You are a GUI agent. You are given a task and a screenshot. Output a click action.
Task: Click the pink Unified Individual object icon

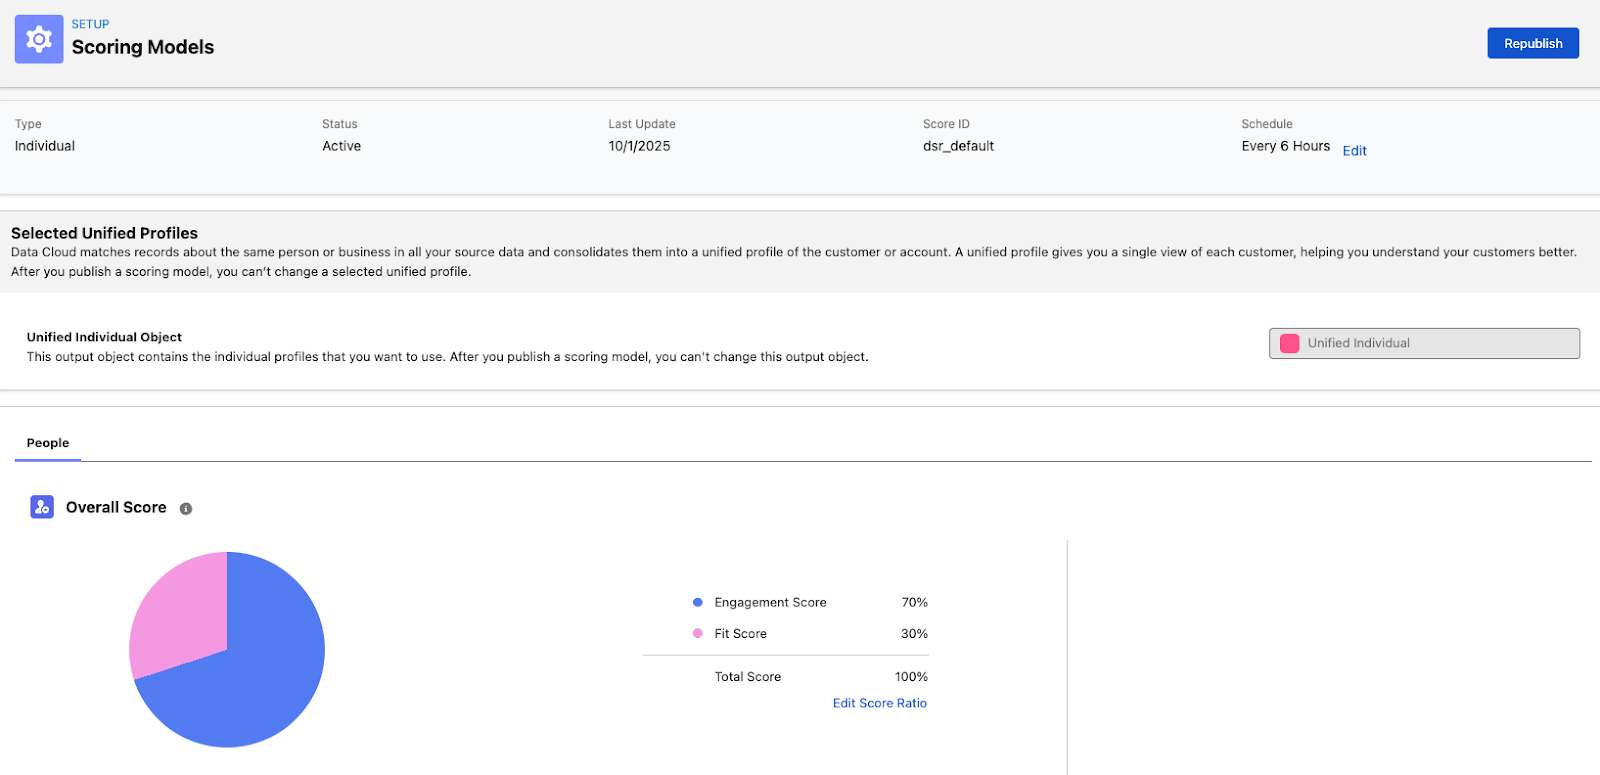click(1290, 343)
